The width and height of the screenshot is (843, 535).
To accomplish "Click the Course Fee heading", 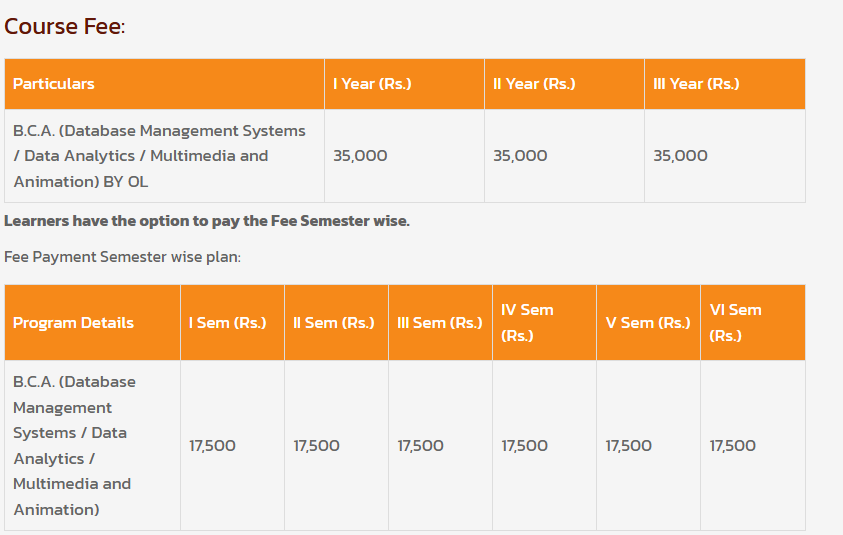I will coord(64,27).
